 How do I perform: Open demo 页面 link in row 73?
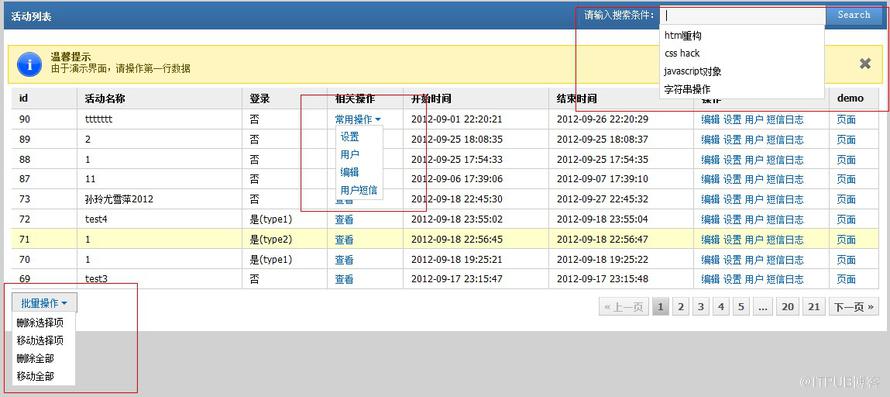pyautogui.click(x=846, y=199)
